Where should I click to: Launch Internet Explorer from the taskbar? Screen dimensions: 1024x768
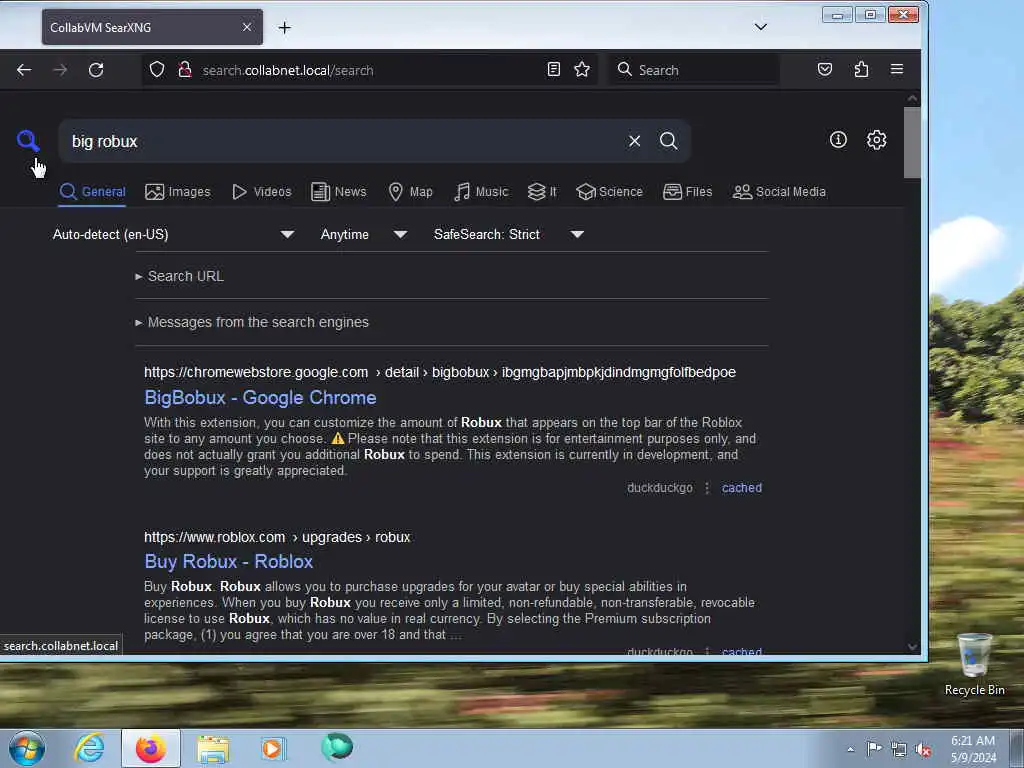[x=89, y=748]
